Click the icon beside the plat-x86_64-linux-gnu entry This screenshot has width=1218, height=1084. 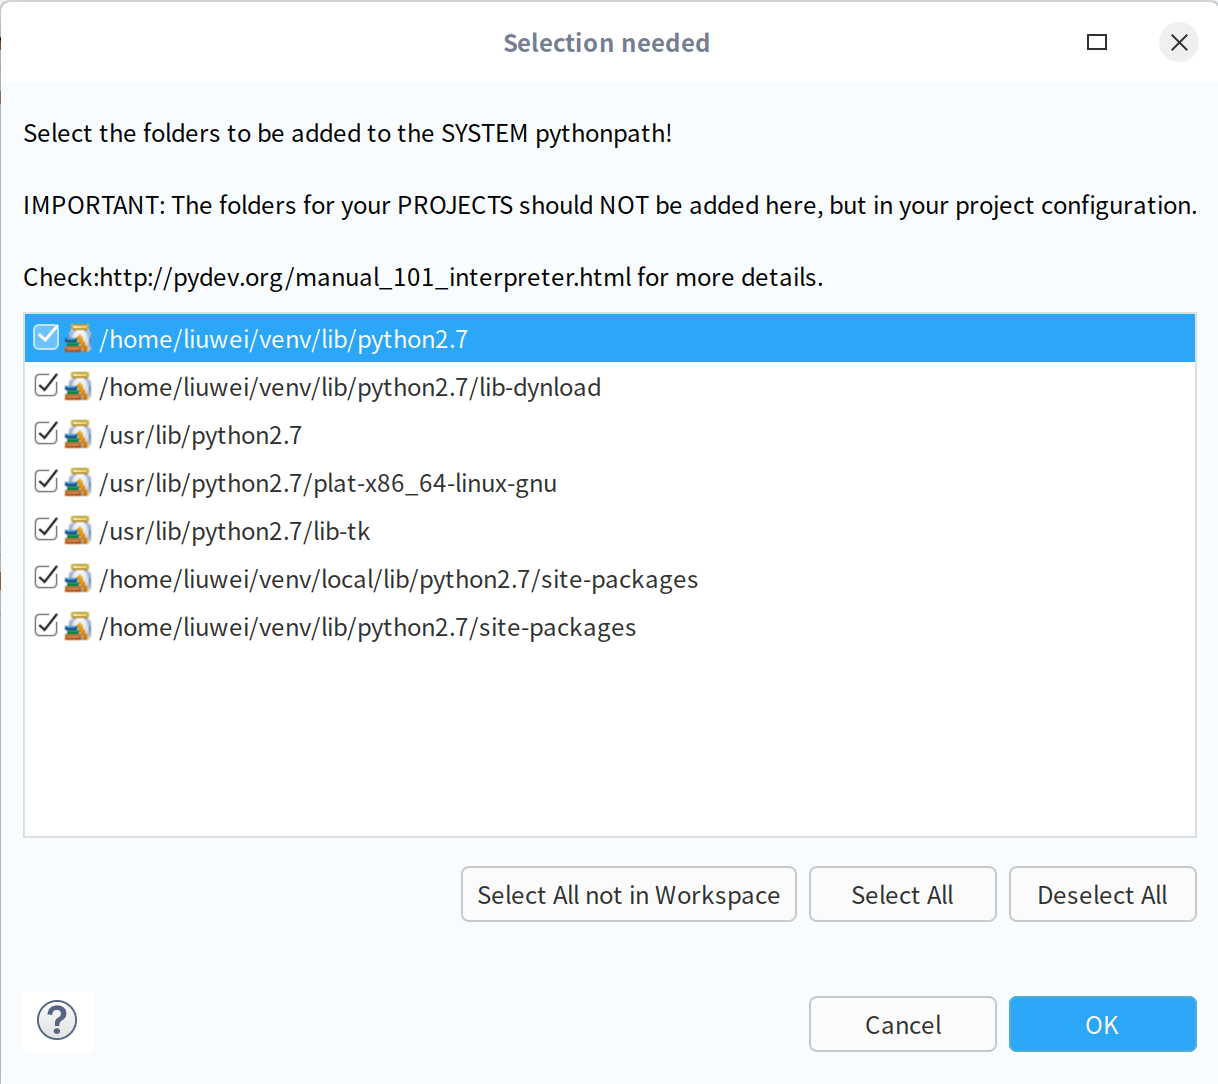click(x=78, y=482)
